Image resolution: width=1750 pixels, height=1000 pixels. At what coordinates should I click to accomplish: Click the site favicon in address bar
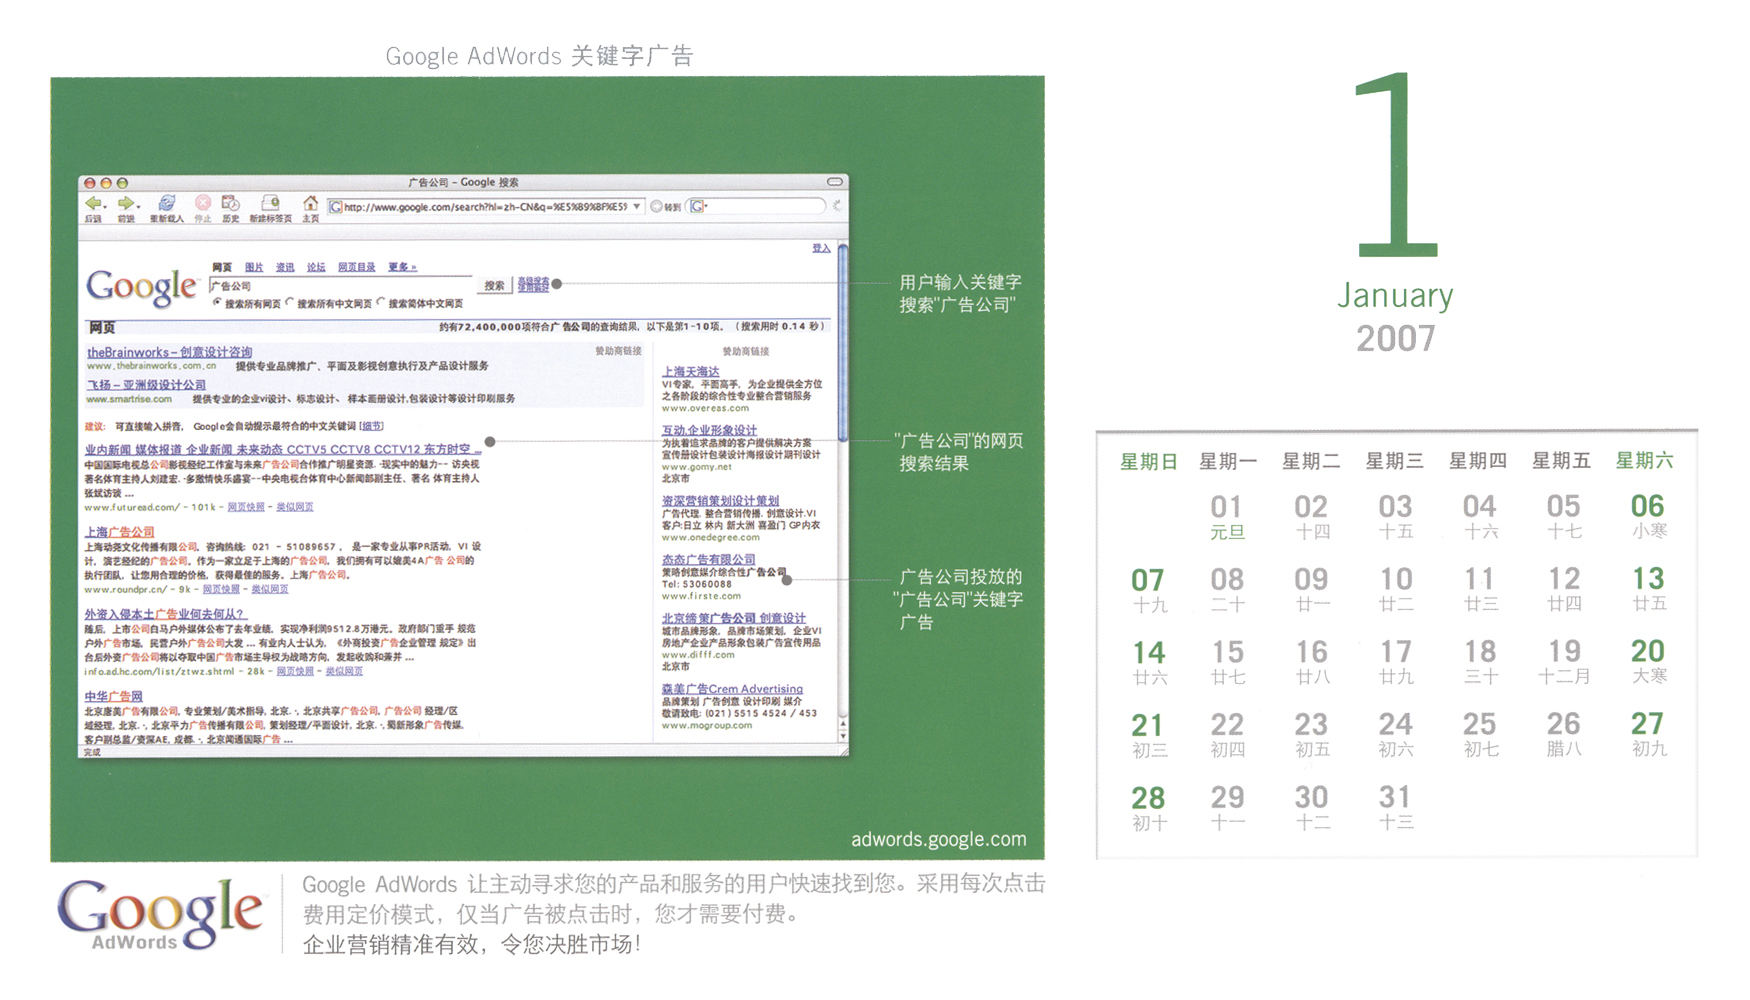point(336,207)
